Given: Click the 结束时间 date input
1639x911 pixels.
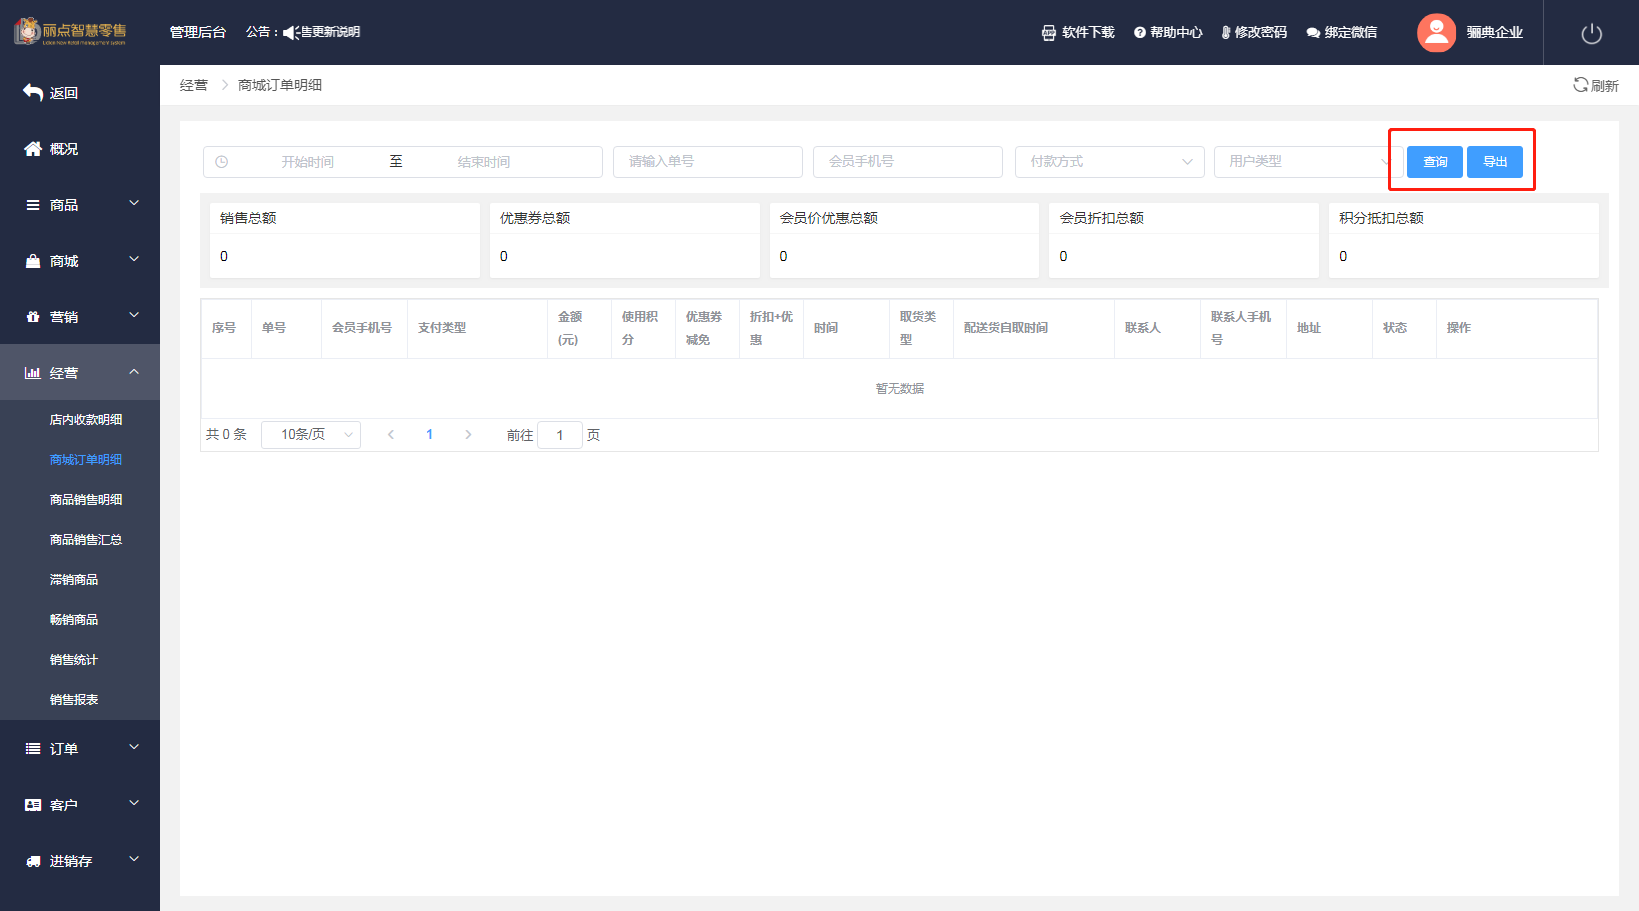Looking at the screenshot, I should [484, 161].
